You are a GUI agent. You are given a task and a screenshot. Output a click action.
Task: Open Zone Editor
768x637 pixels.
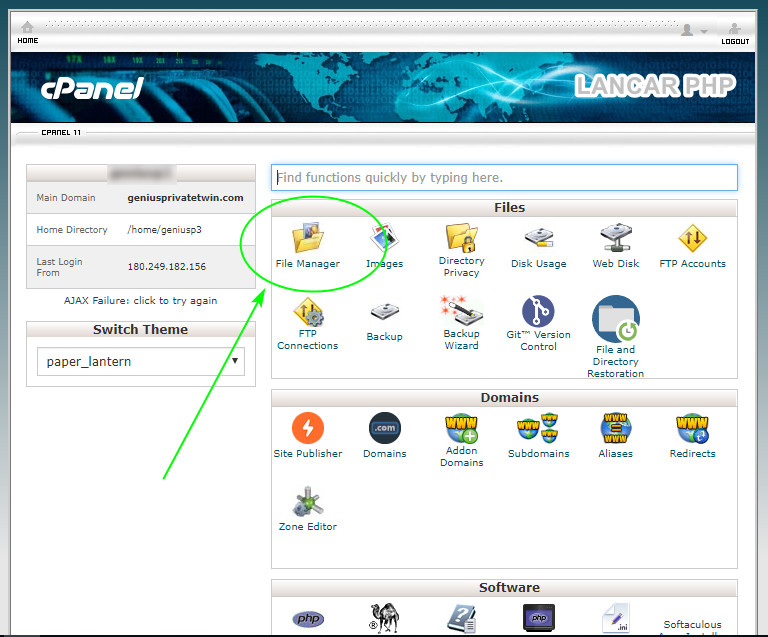click(308, 509)
